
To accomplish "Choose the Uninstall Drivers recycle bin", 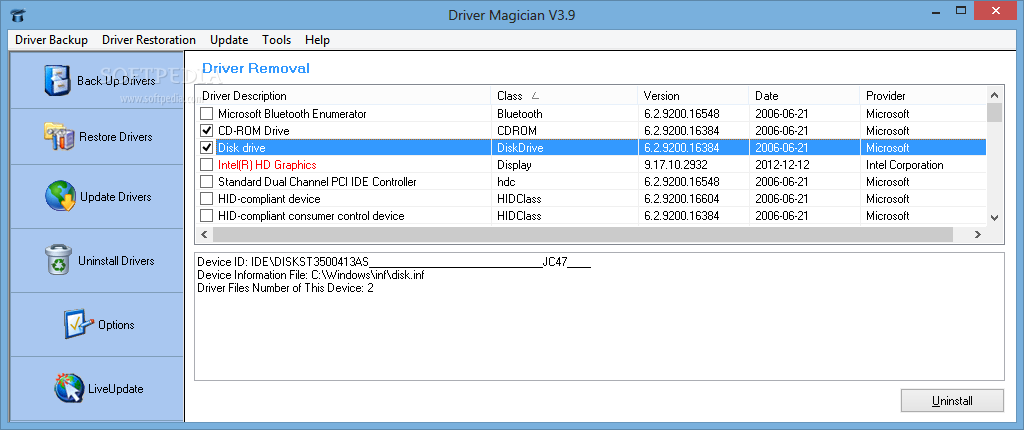I will coord(60,260).
